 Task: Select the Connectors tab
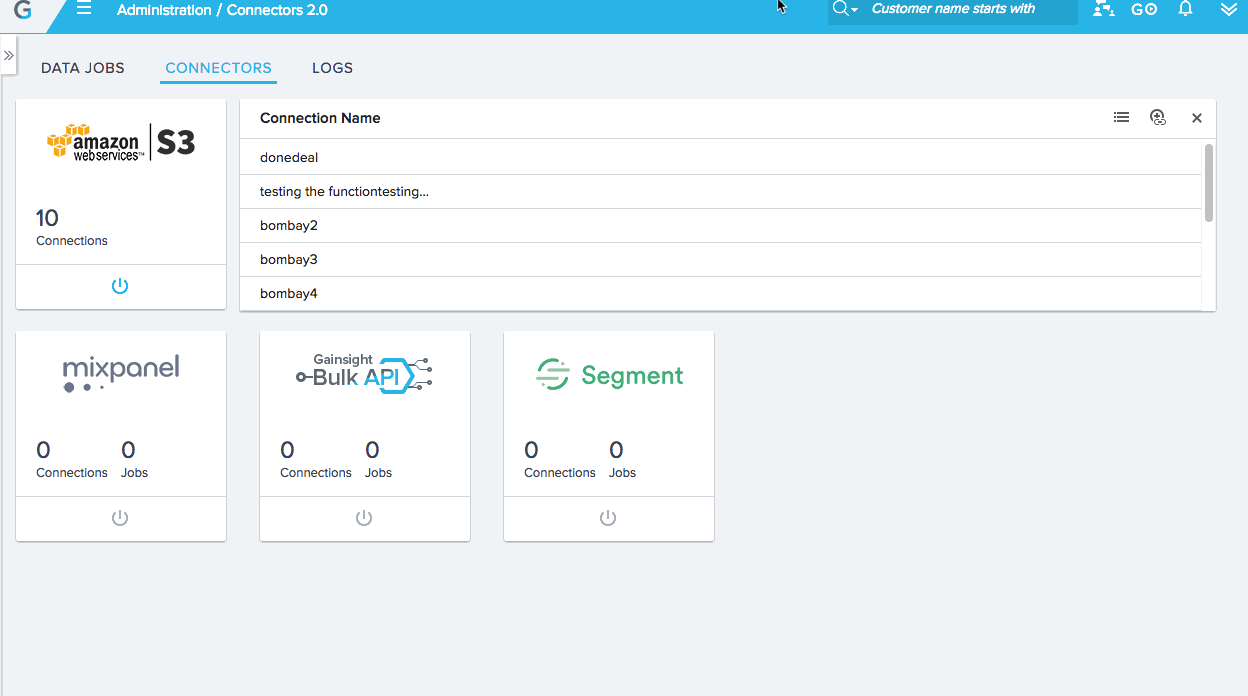click(218, 68)
